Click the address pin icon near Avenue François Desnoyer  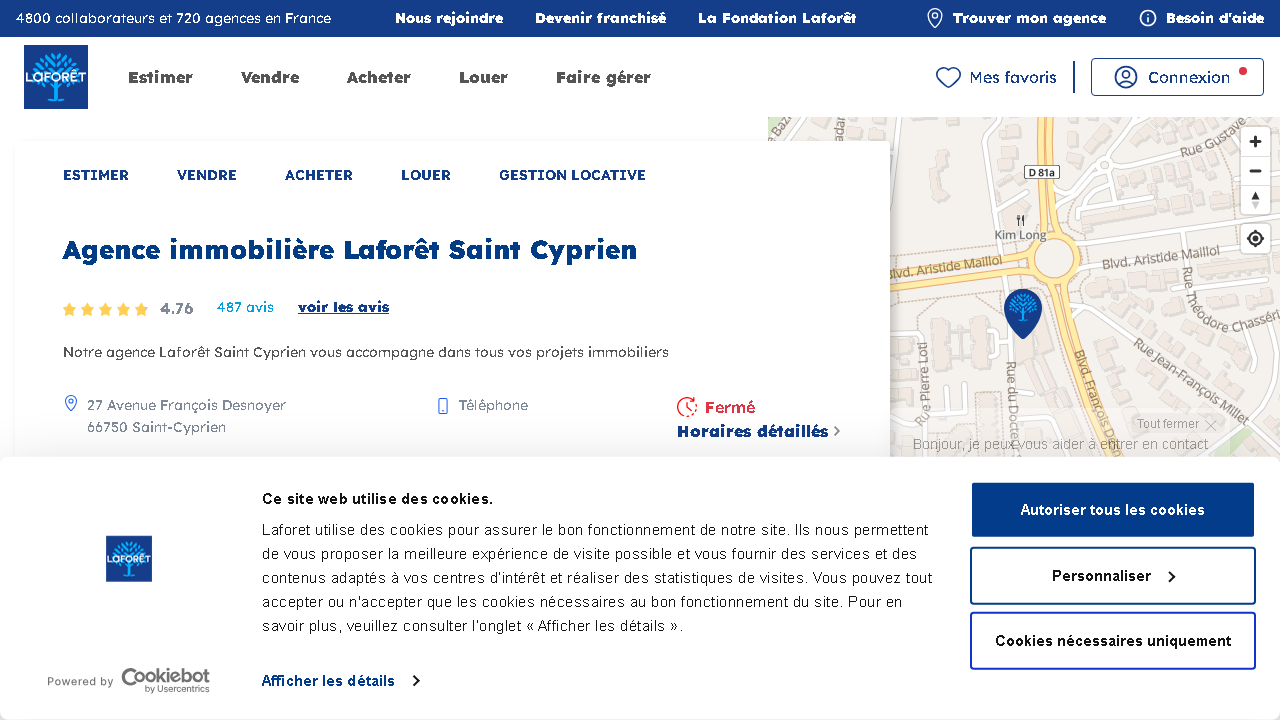[71, 403]
